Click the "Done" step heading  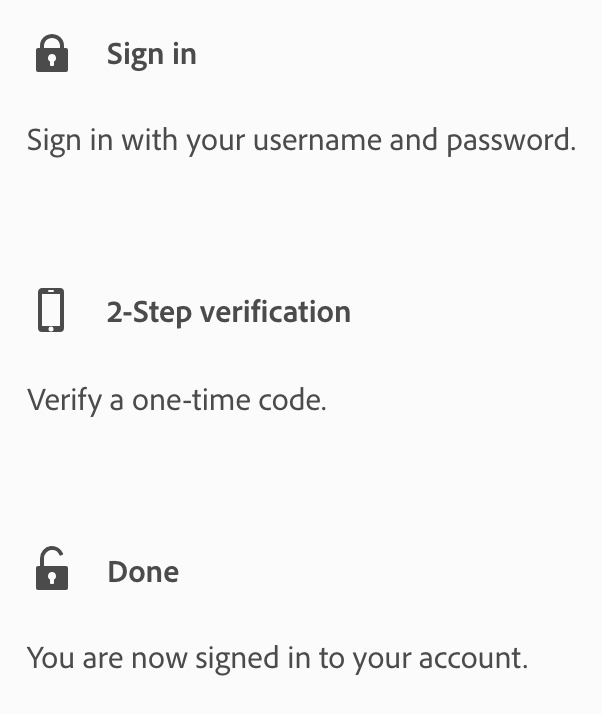tap(143, 572)
